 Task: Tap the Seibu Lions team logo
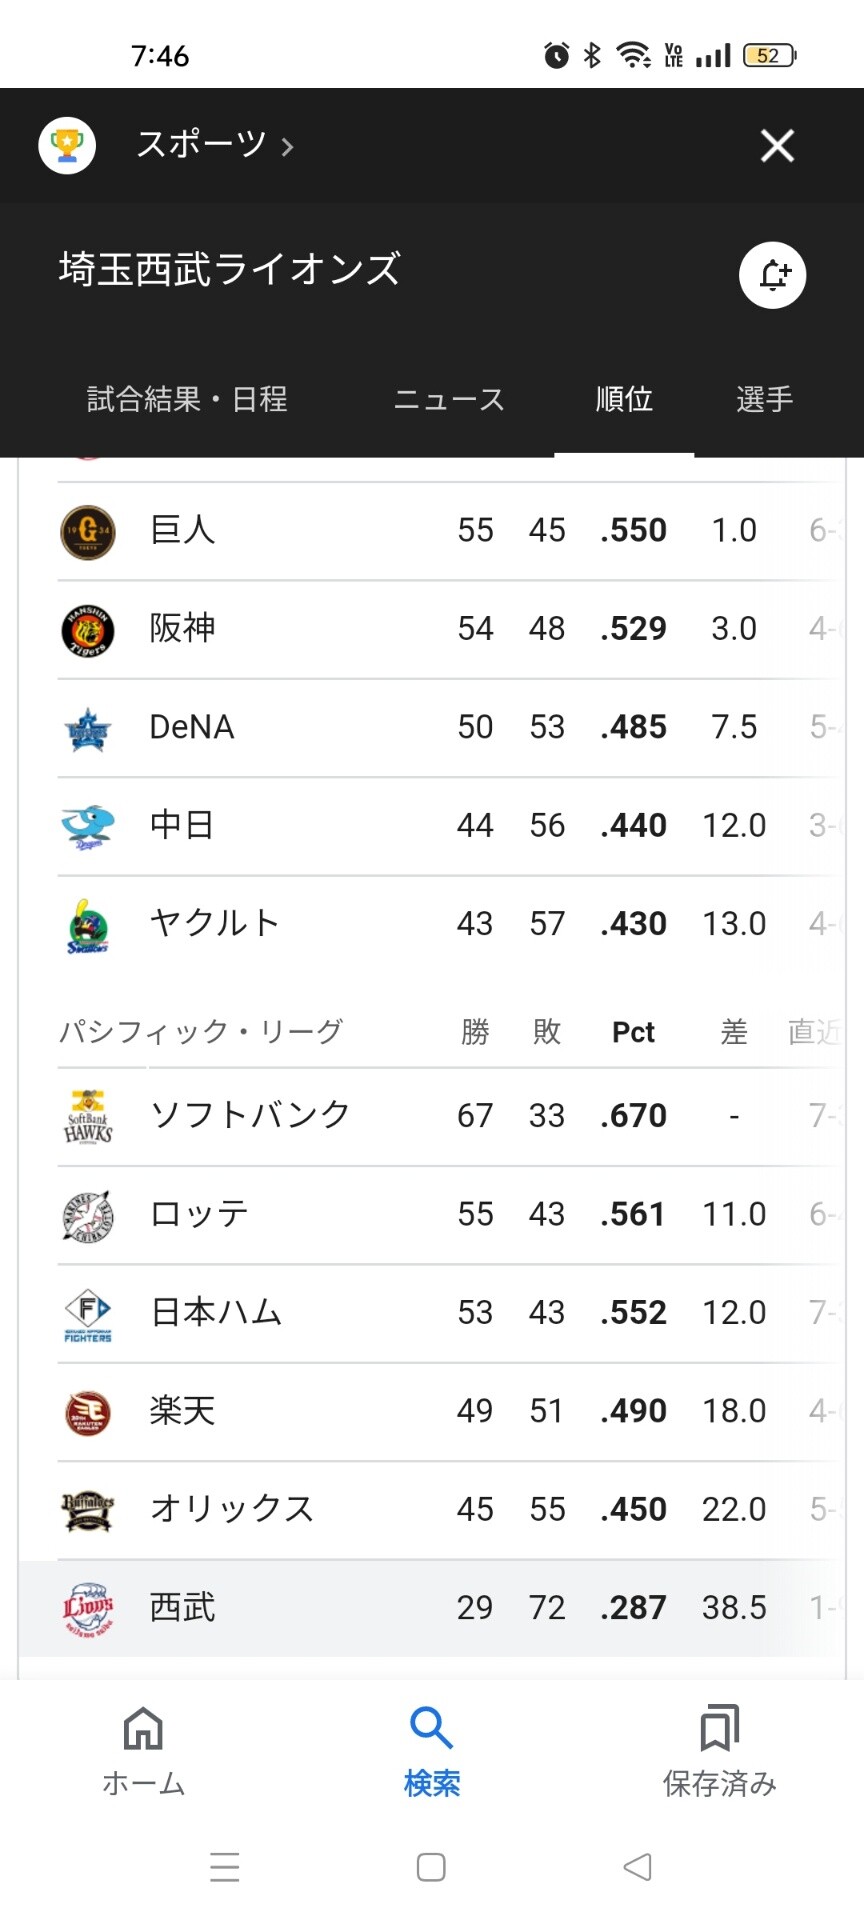[x=88, y=1608]
